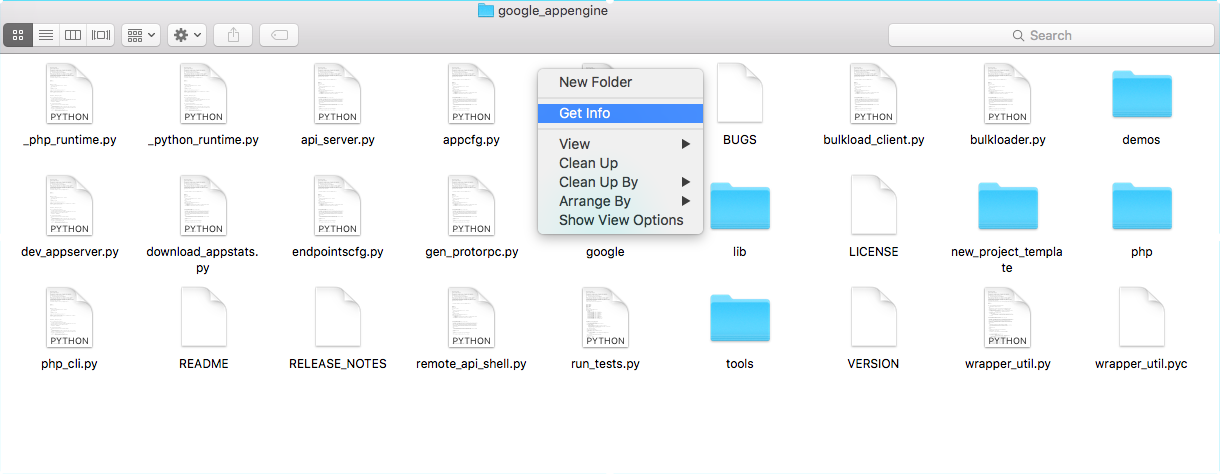The width and height of the screenshot is (1220, 474).
Task: Expand the View submenu
Action: [620, 144]
